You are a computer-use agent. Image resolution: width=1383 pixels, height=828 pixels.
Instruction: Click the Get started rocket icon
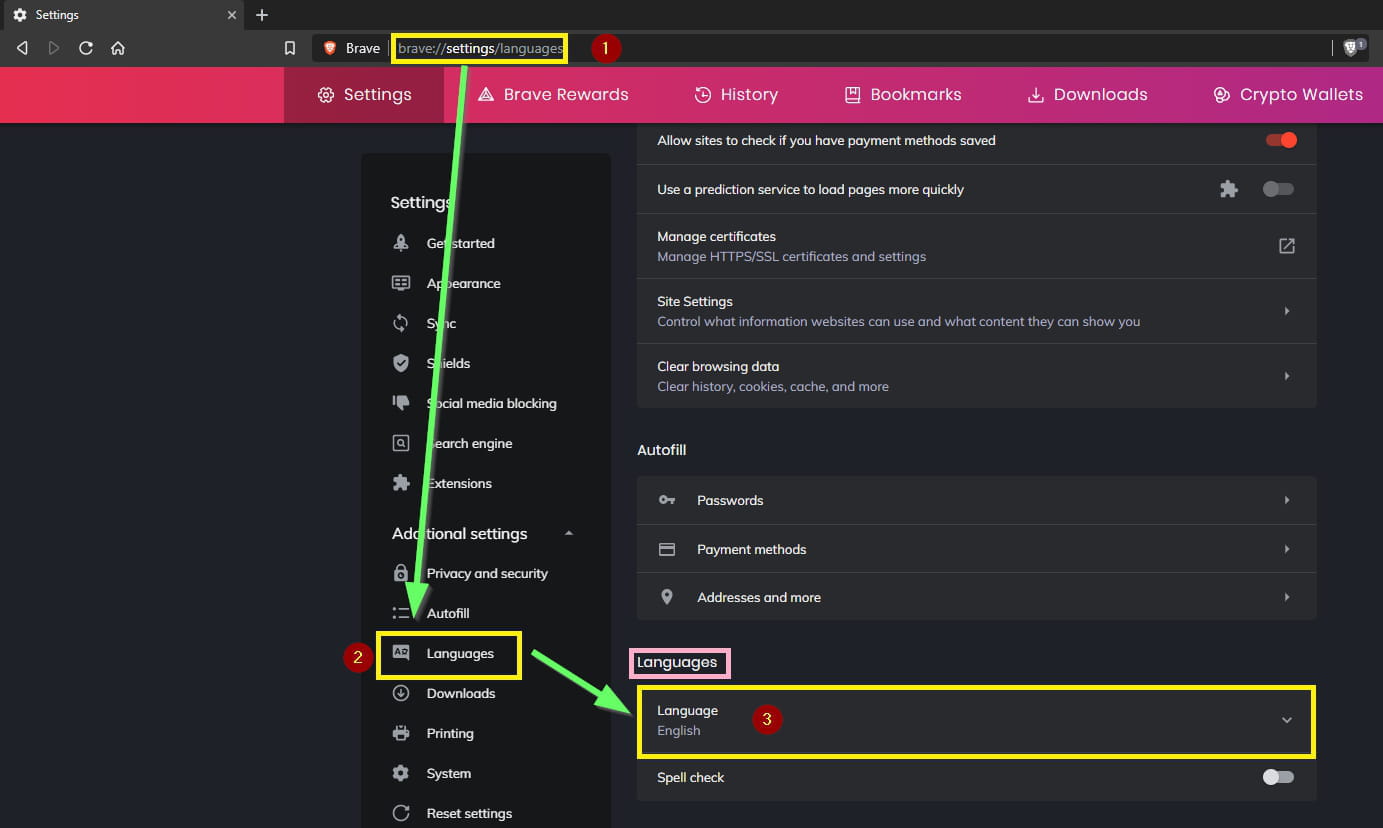[x=401, y=243]
